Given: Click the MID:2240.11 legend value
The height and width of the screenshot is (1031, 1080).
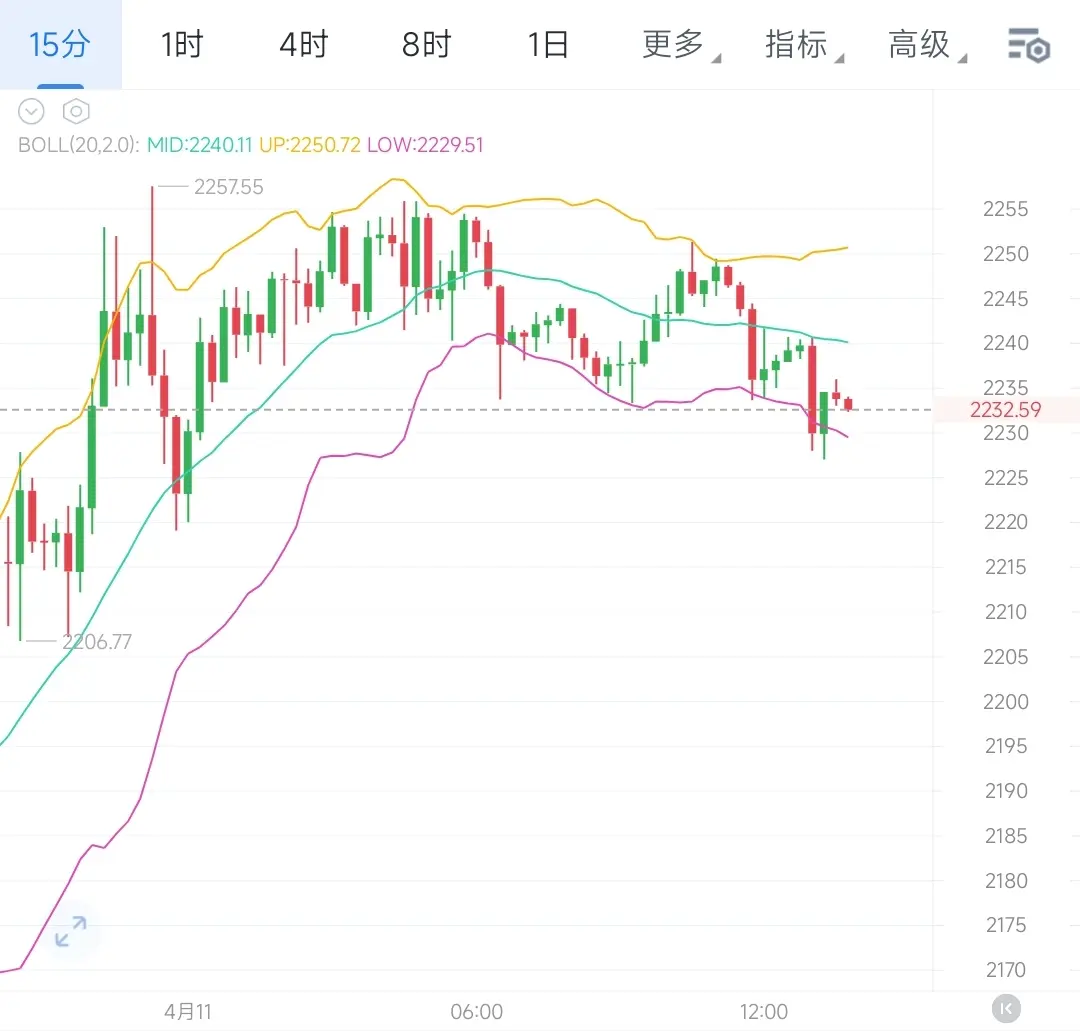Looking at the screenshot, I should click(199, 145).
